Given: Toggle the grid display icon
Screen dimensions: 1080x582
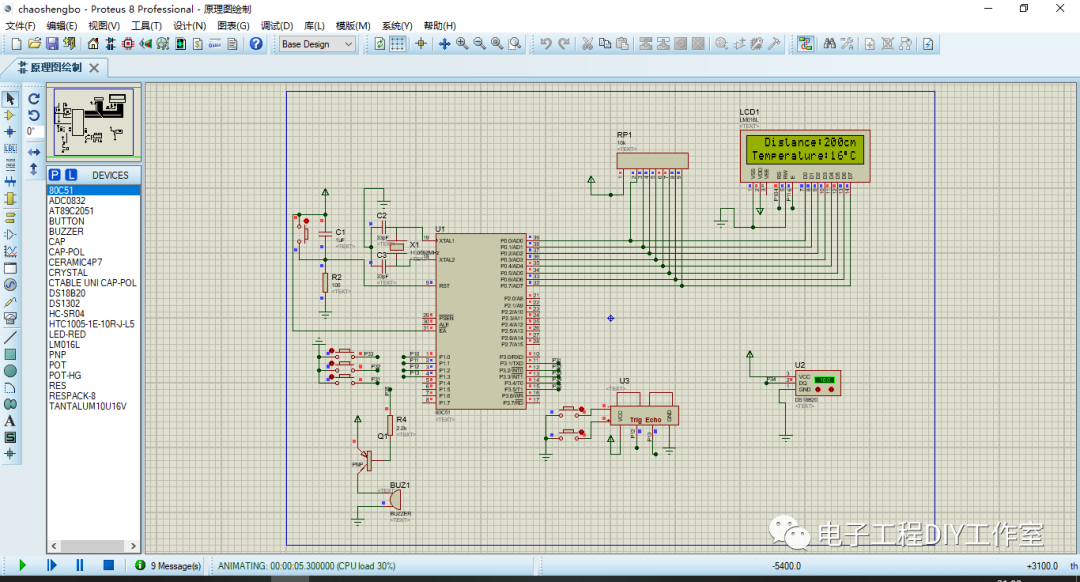Looking at the screenshot, I should click(x=398, y=44).
